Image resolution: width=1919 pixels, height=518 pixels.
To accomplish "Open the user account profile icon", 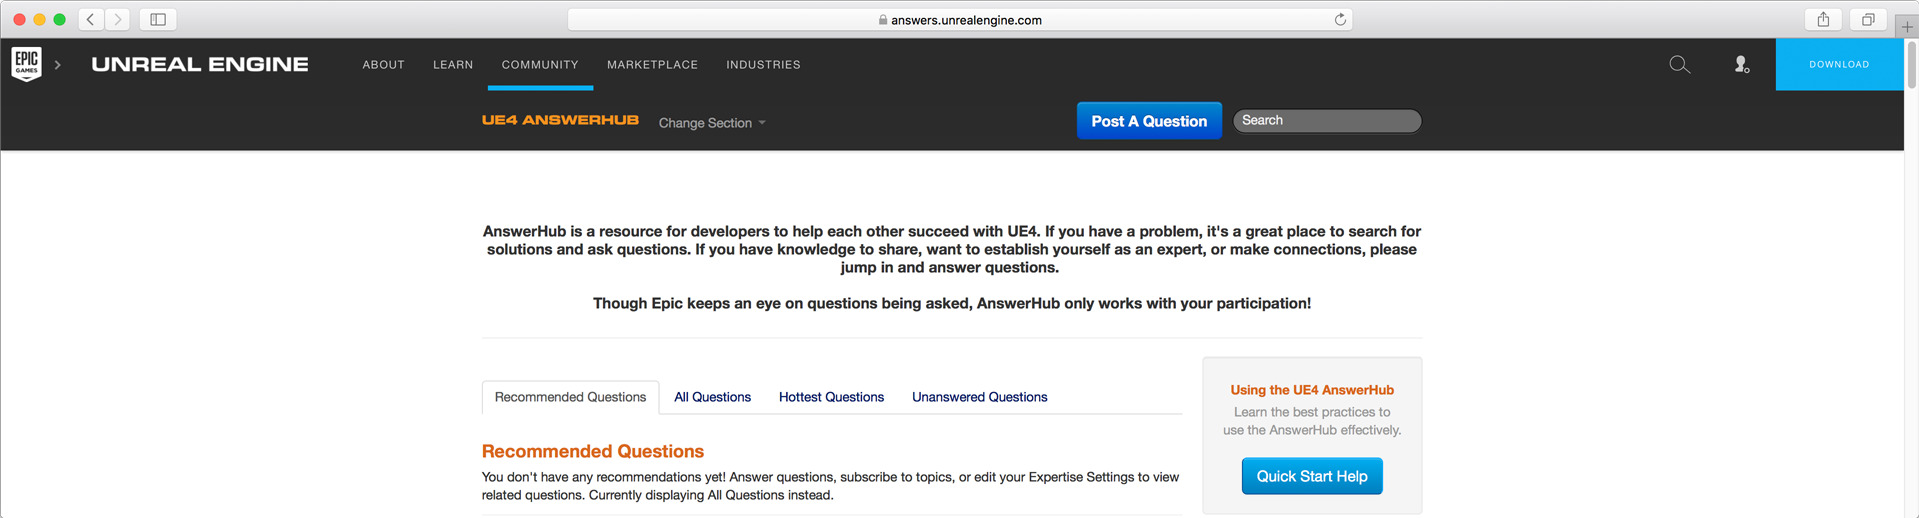I will point(1741,65).
